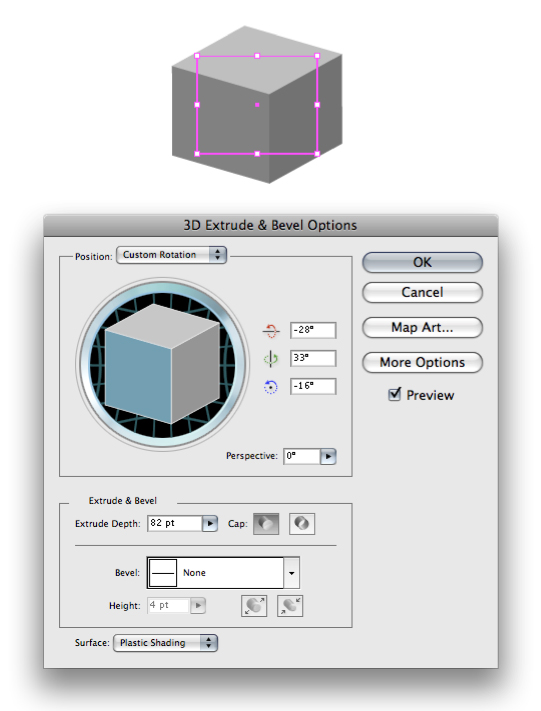The height and width of the screenshot is (711, 541).
Task: Click the None bevel shape preview icon
Action: click(x=163, y=573)
